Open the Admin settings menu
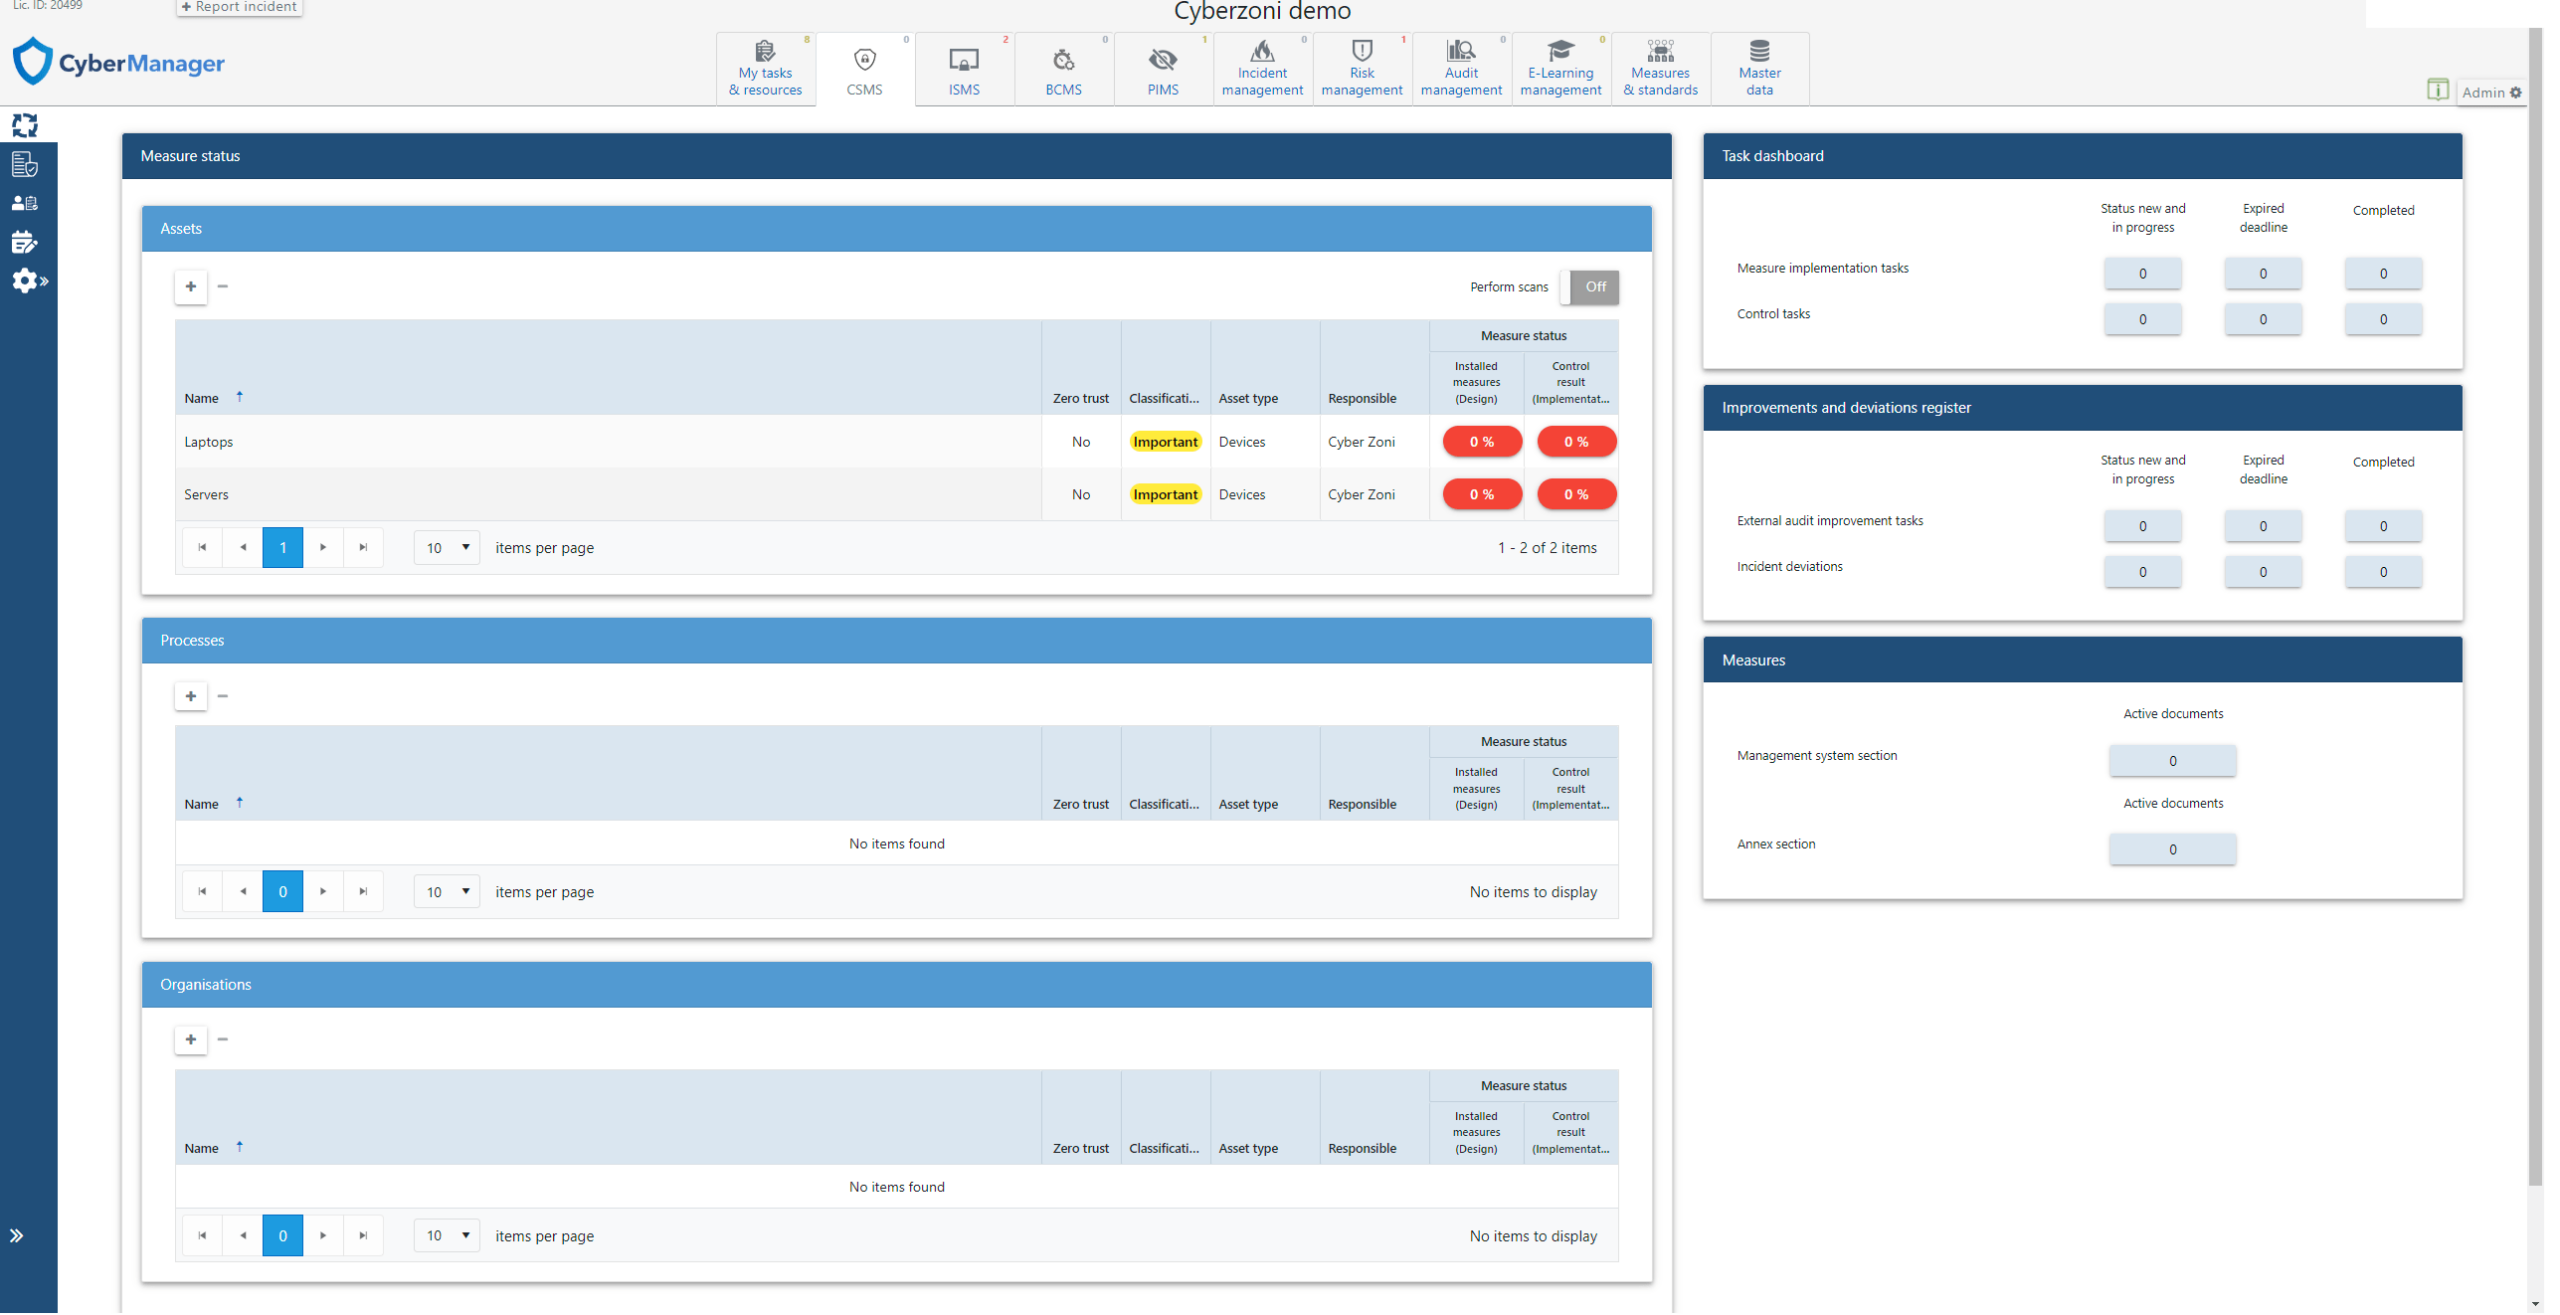Image resolution: width=2560 pixels, height=1315 pixels. click(x=2491, y=92)
